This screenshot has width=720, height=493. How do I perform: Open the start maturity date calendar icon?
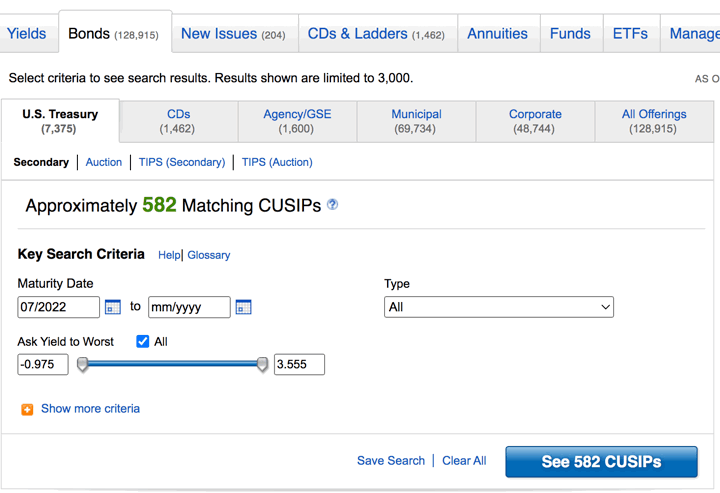113,307
